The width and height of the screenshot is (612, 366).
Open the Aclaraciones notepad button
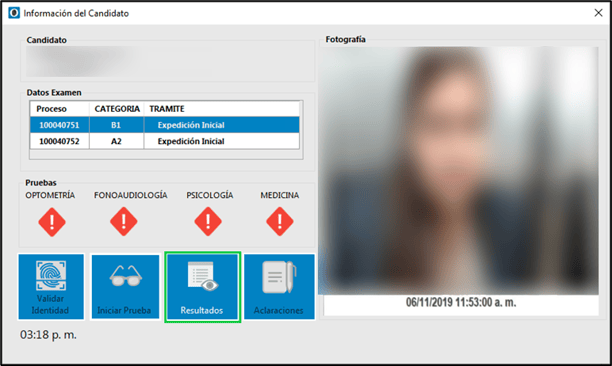(x=279, y=287)
